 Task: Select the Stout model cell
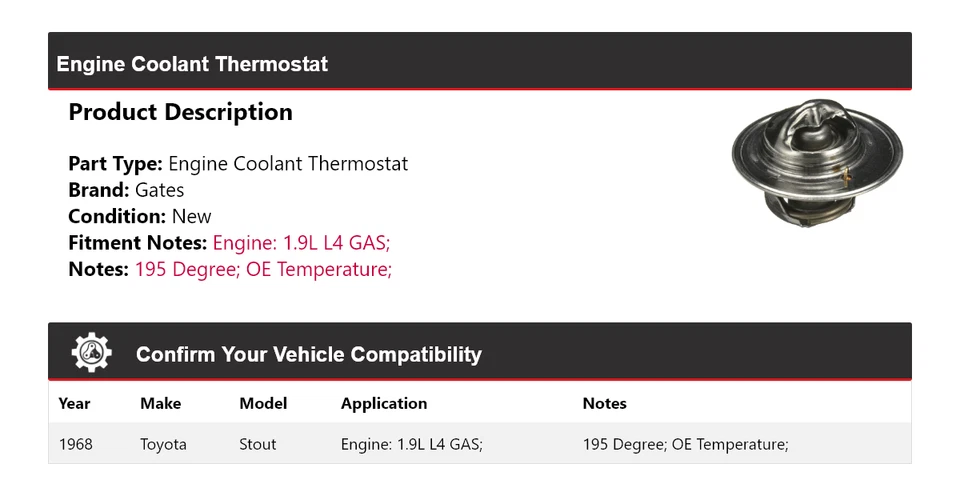pyautogui.click(x=258, y=444)
